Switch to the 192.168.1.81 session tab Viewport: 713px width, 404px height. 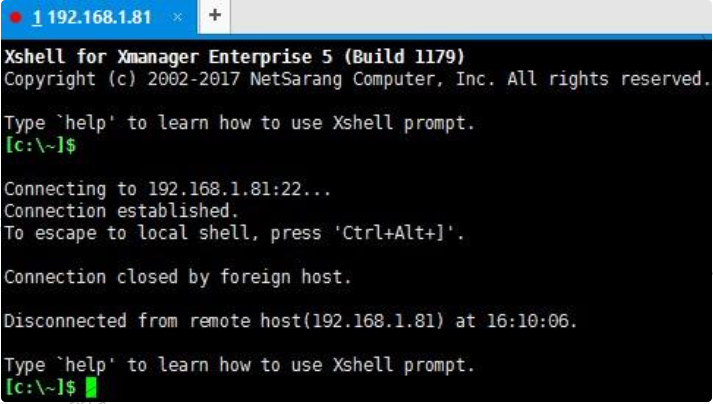92,18
